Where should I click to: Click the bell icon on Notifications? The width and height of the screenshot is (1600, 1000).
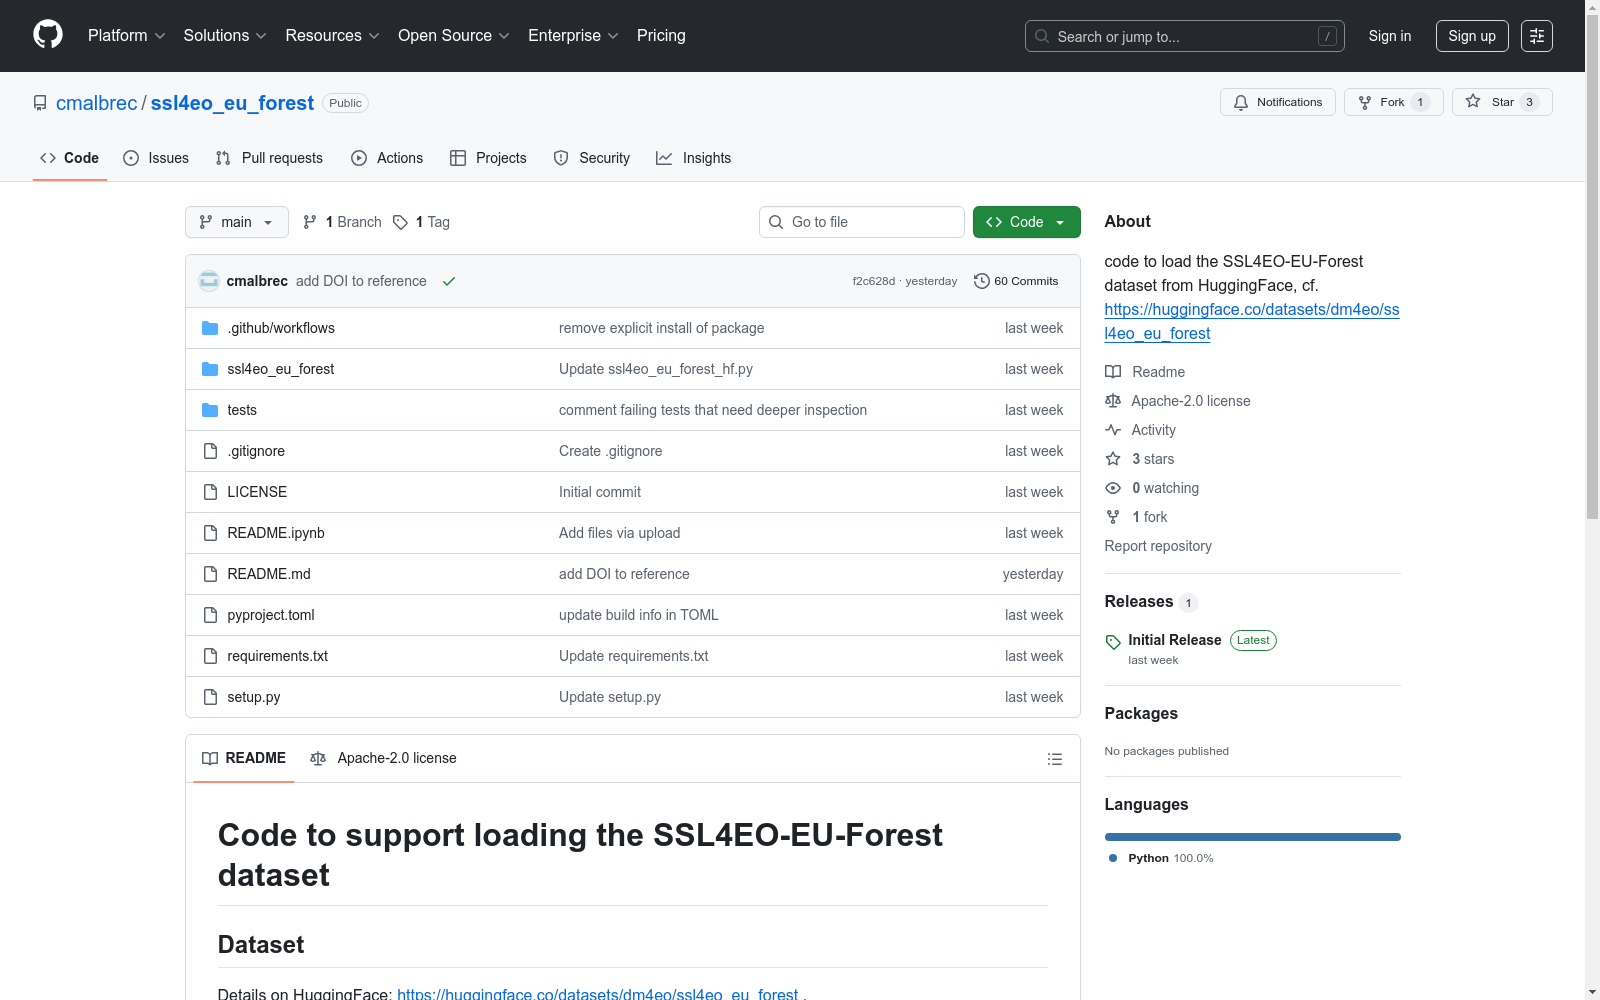point(1241,102)
